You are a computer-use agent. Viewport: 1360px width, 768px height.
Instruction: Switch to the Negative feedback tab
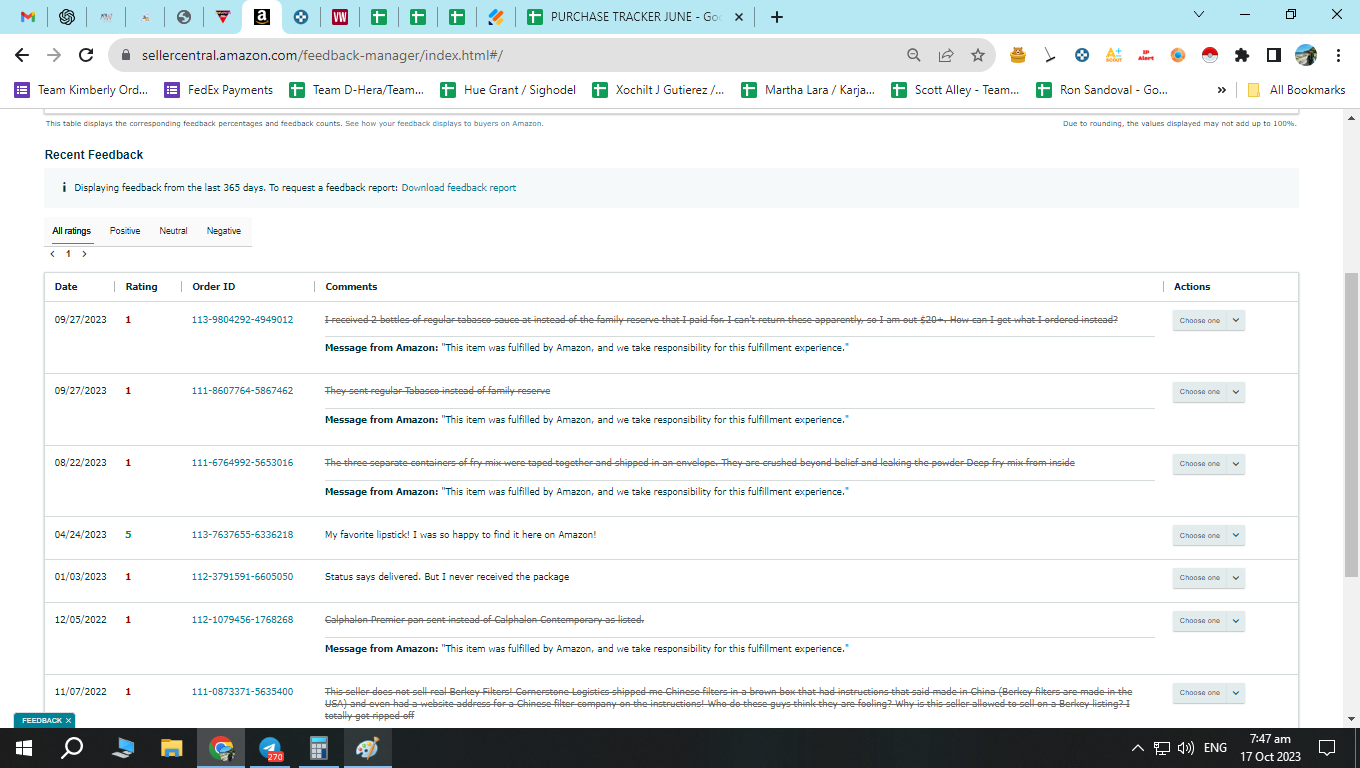click(x=224, y=231)
